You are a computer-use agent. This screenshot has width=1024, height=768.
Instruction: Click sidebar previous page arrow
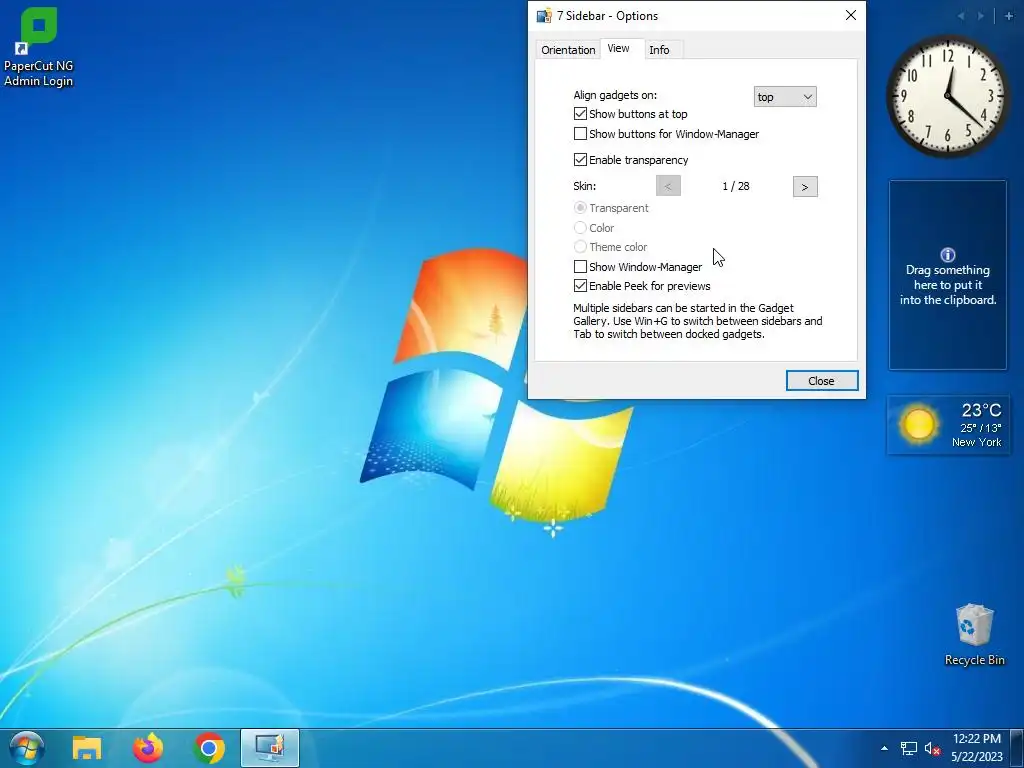pos(961,16)
